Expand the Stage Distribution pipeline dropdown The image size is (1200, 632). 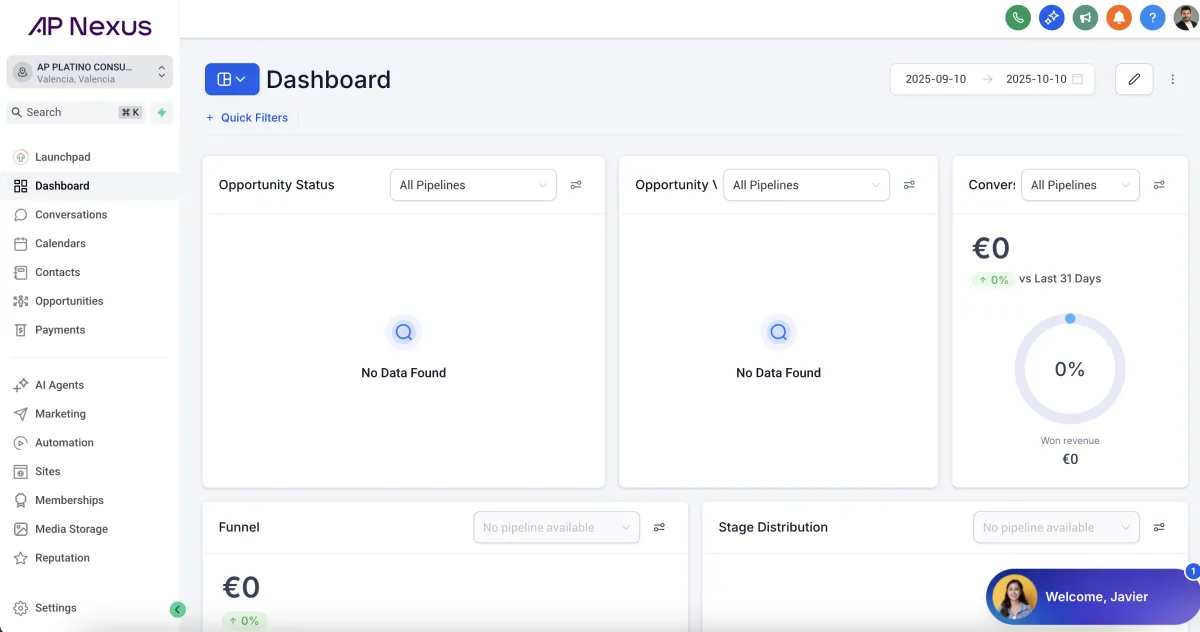pos(1056,527)
